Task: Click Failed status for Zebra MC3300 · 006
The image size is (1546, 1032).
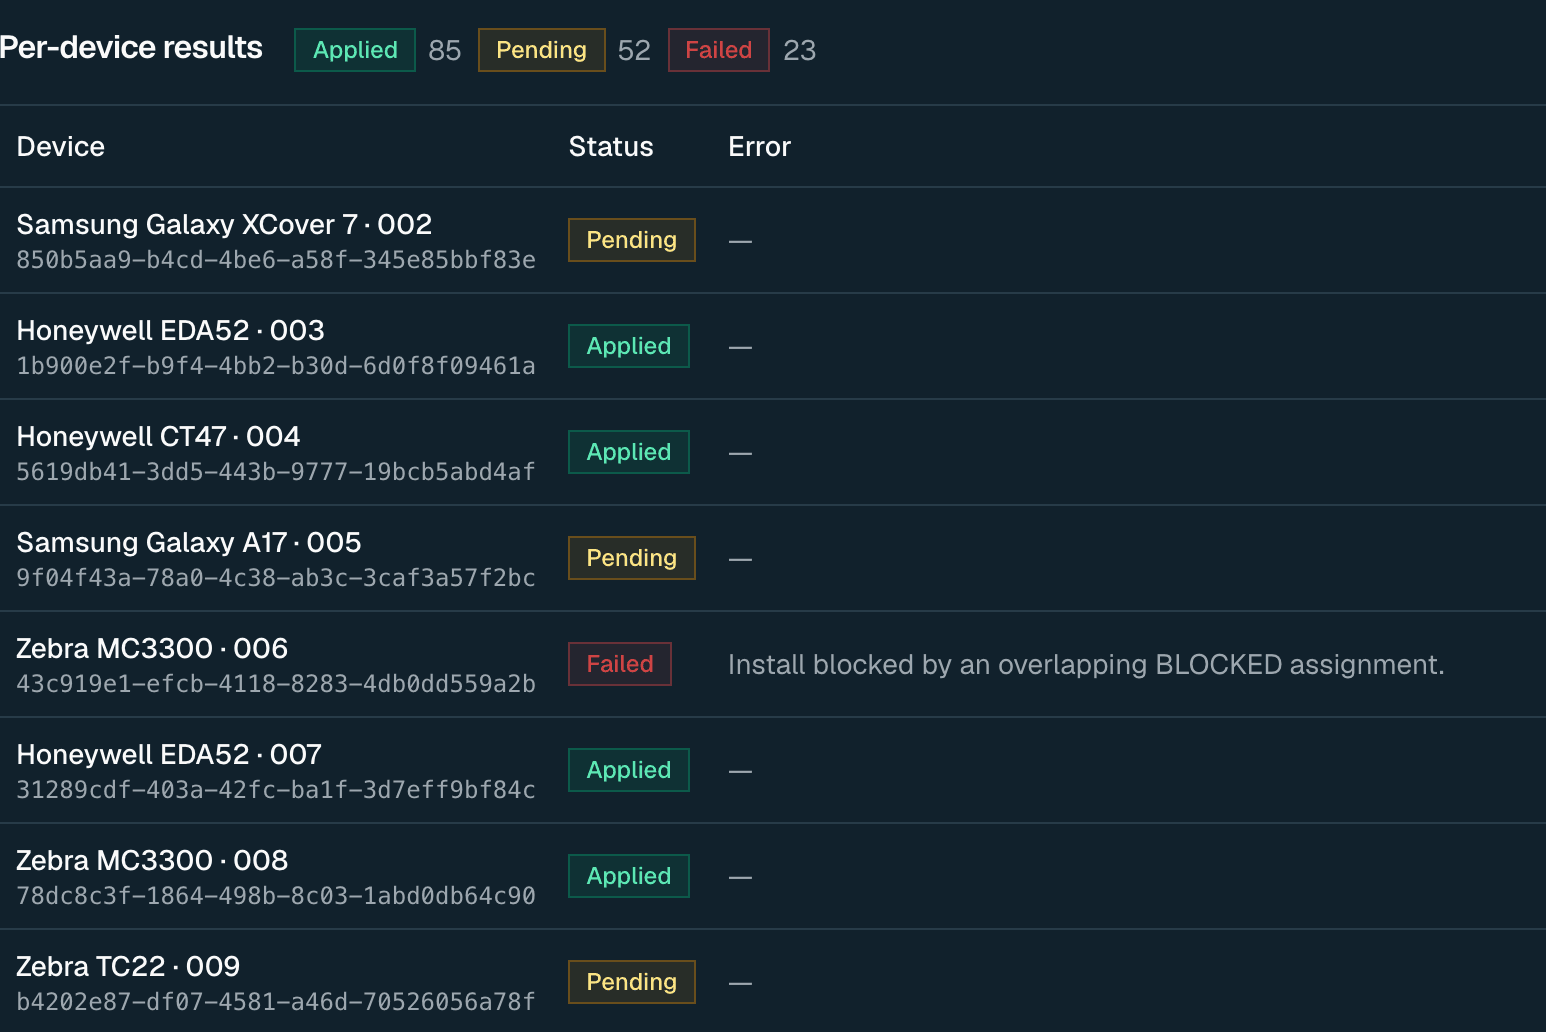Action: click(x=619, y=664)
